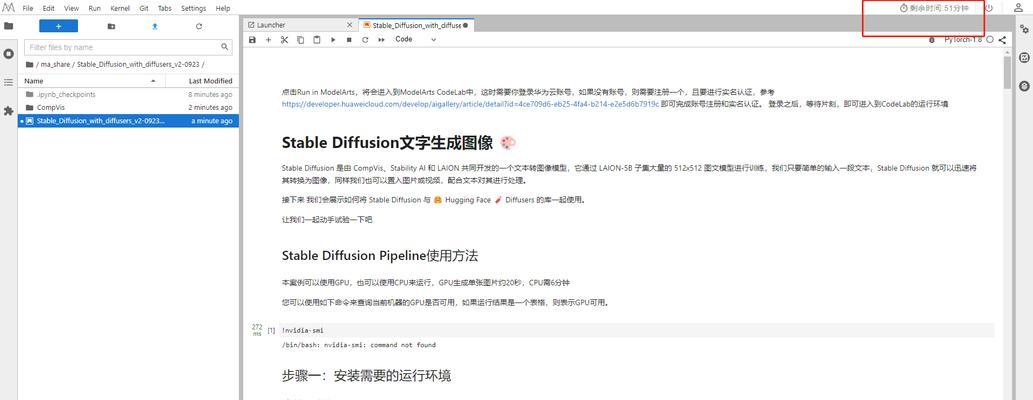Click the ModelArts logo
Viewport: 1033px width, 400px height.
point(9,8)
